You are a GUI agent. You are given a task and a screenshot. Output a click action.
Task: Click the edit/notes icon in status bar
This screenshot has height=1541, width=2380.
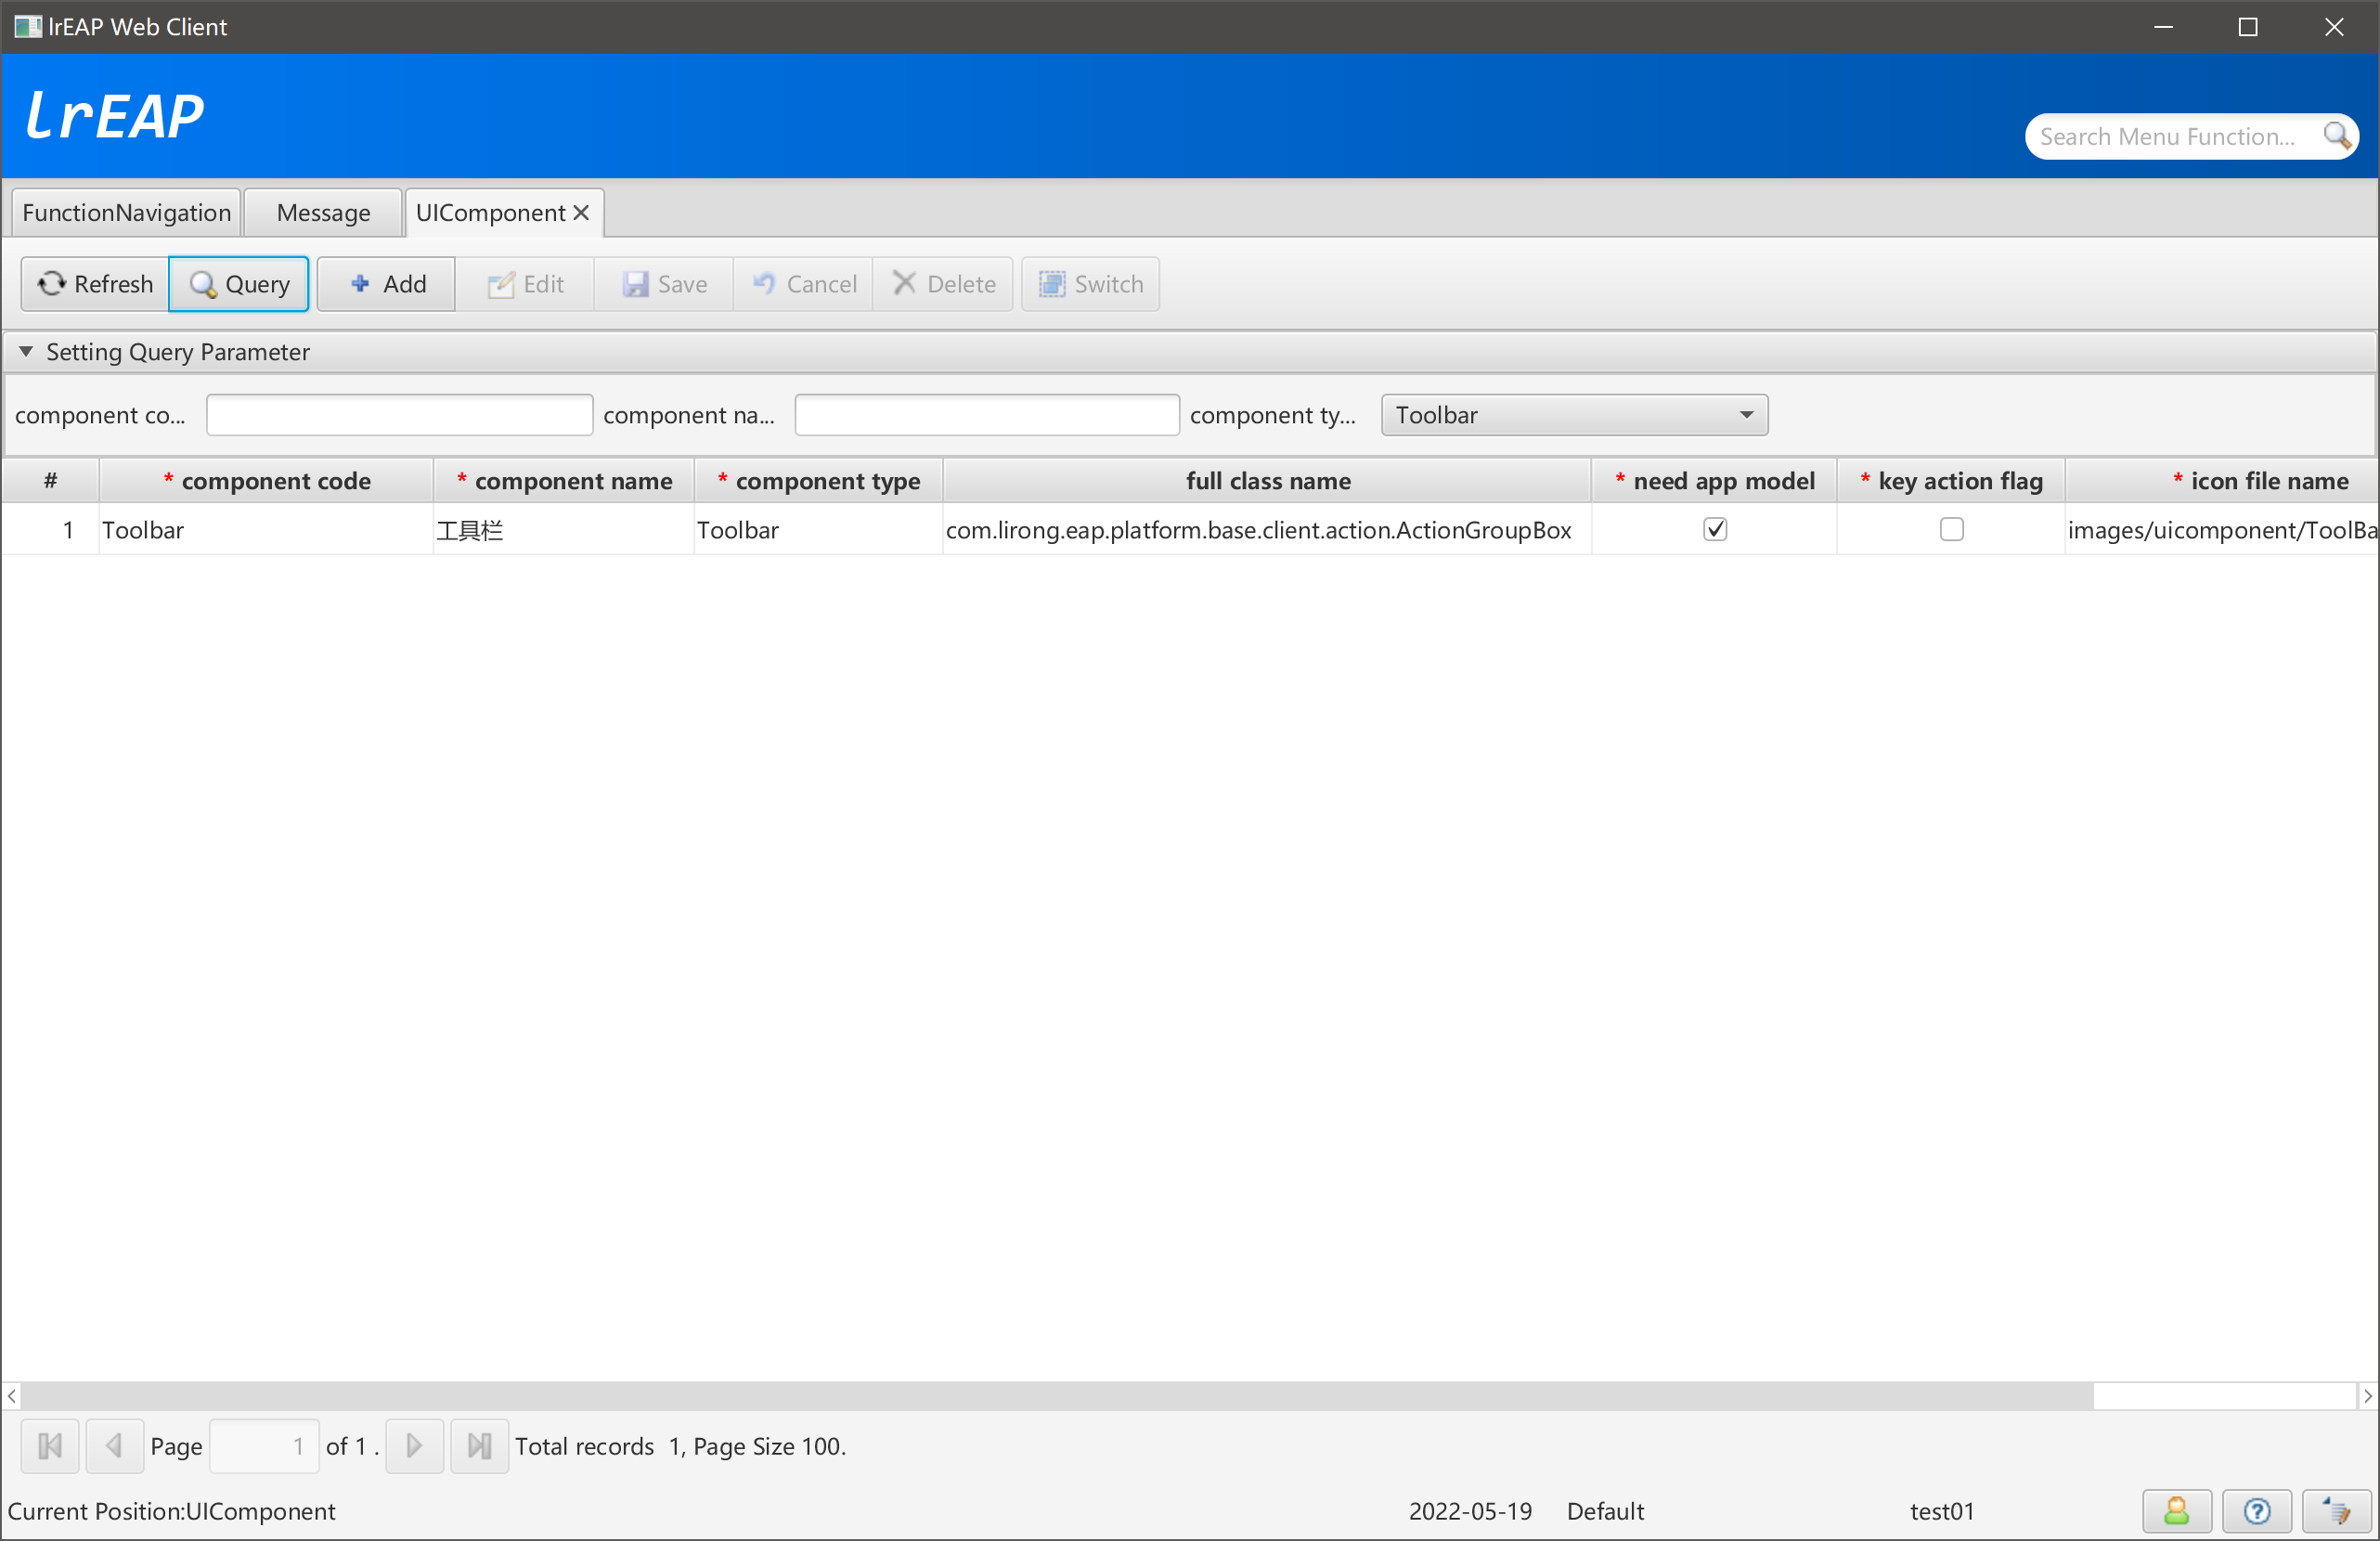pos(2336,1510)
